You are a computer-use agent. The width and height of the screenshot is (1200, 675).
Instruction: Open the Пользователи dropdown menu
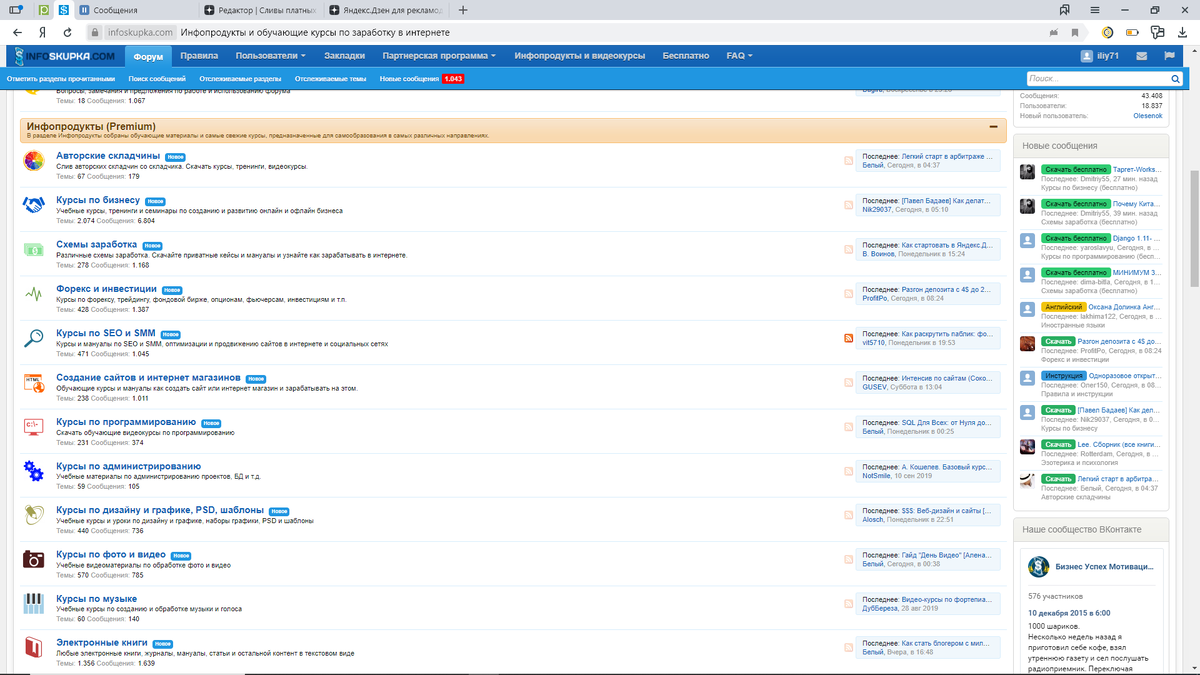pyautogui.click(x=271, y=56)
